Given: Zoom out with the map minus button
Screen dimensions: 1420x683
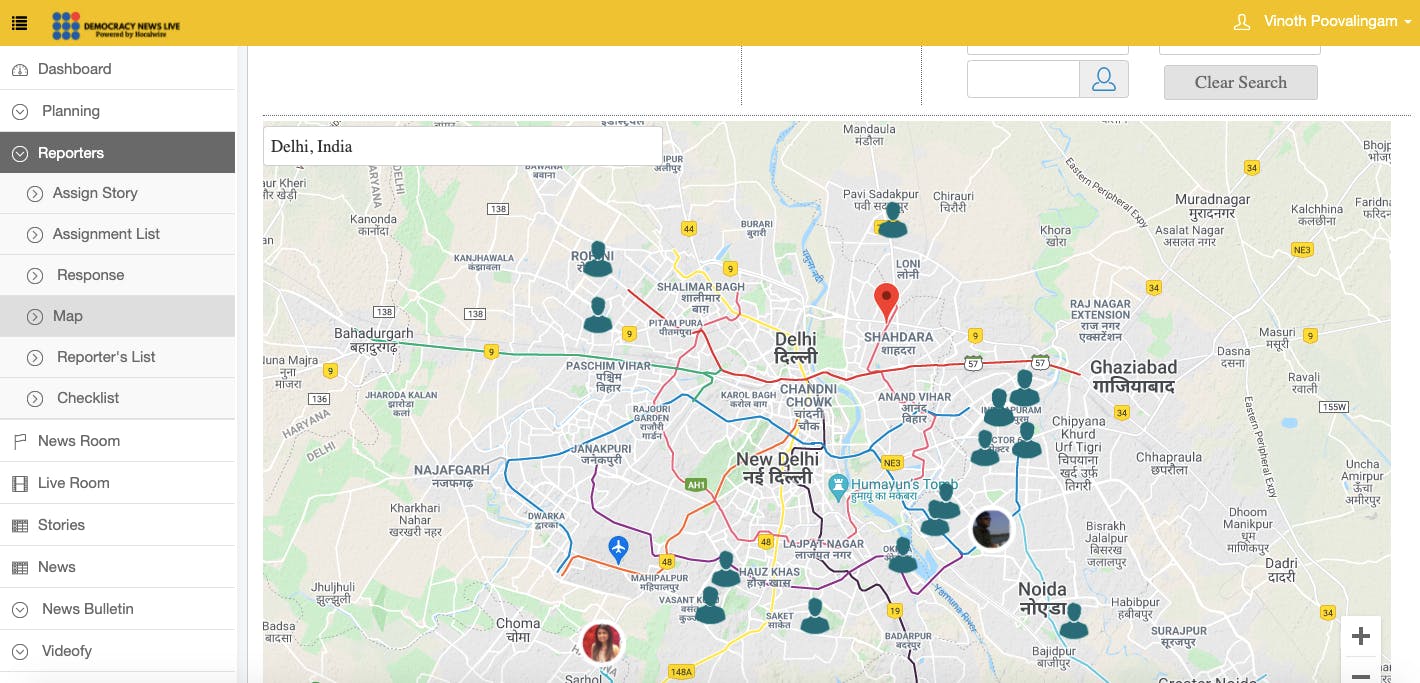Looking at the screenshot, I should (1360, 674).
